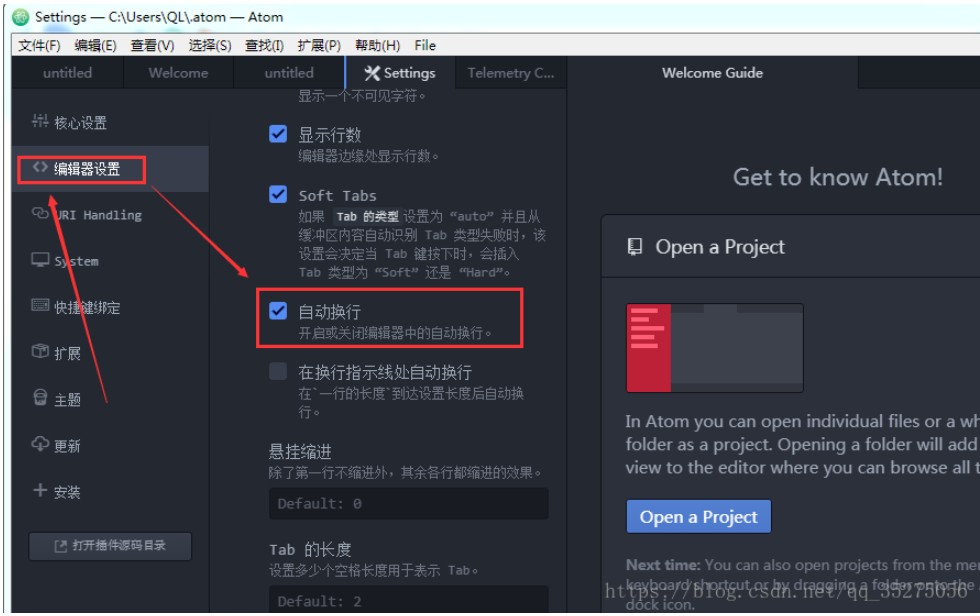Click the book icon beside Open a Project
This screenshot has height=616, width=980.
tap(634, 247)
